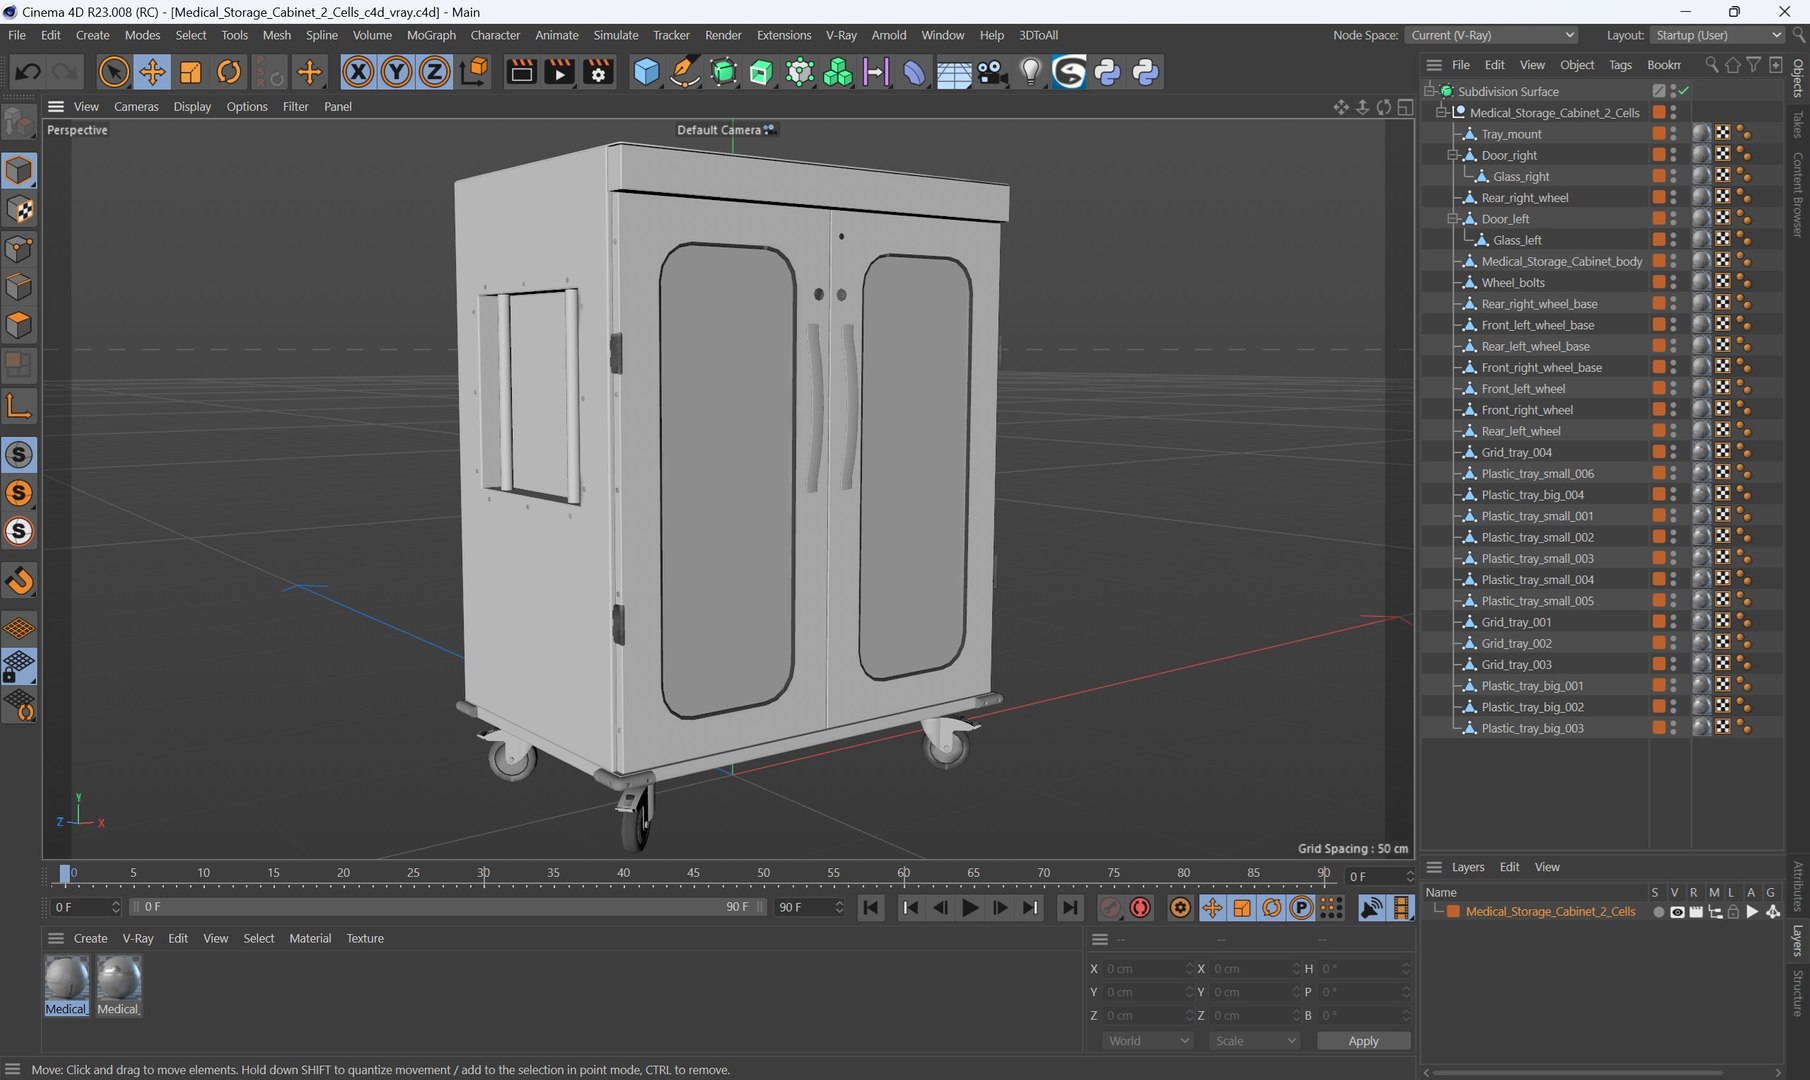Click the Camera object icon

tap(992, 72)
